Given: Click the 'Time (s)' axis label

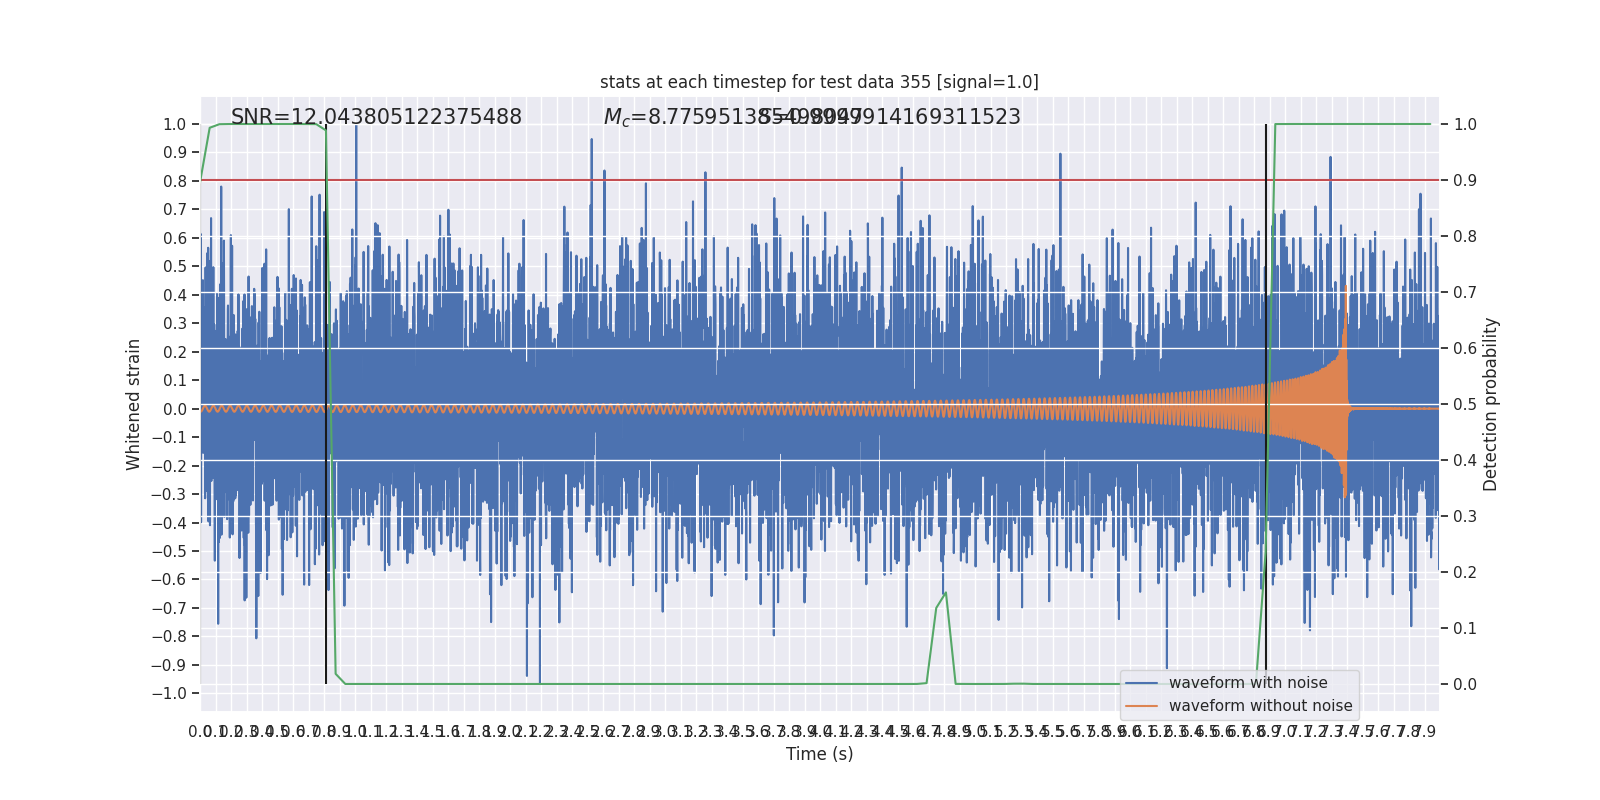Looking at the screenshot, I should click(819, 754).
